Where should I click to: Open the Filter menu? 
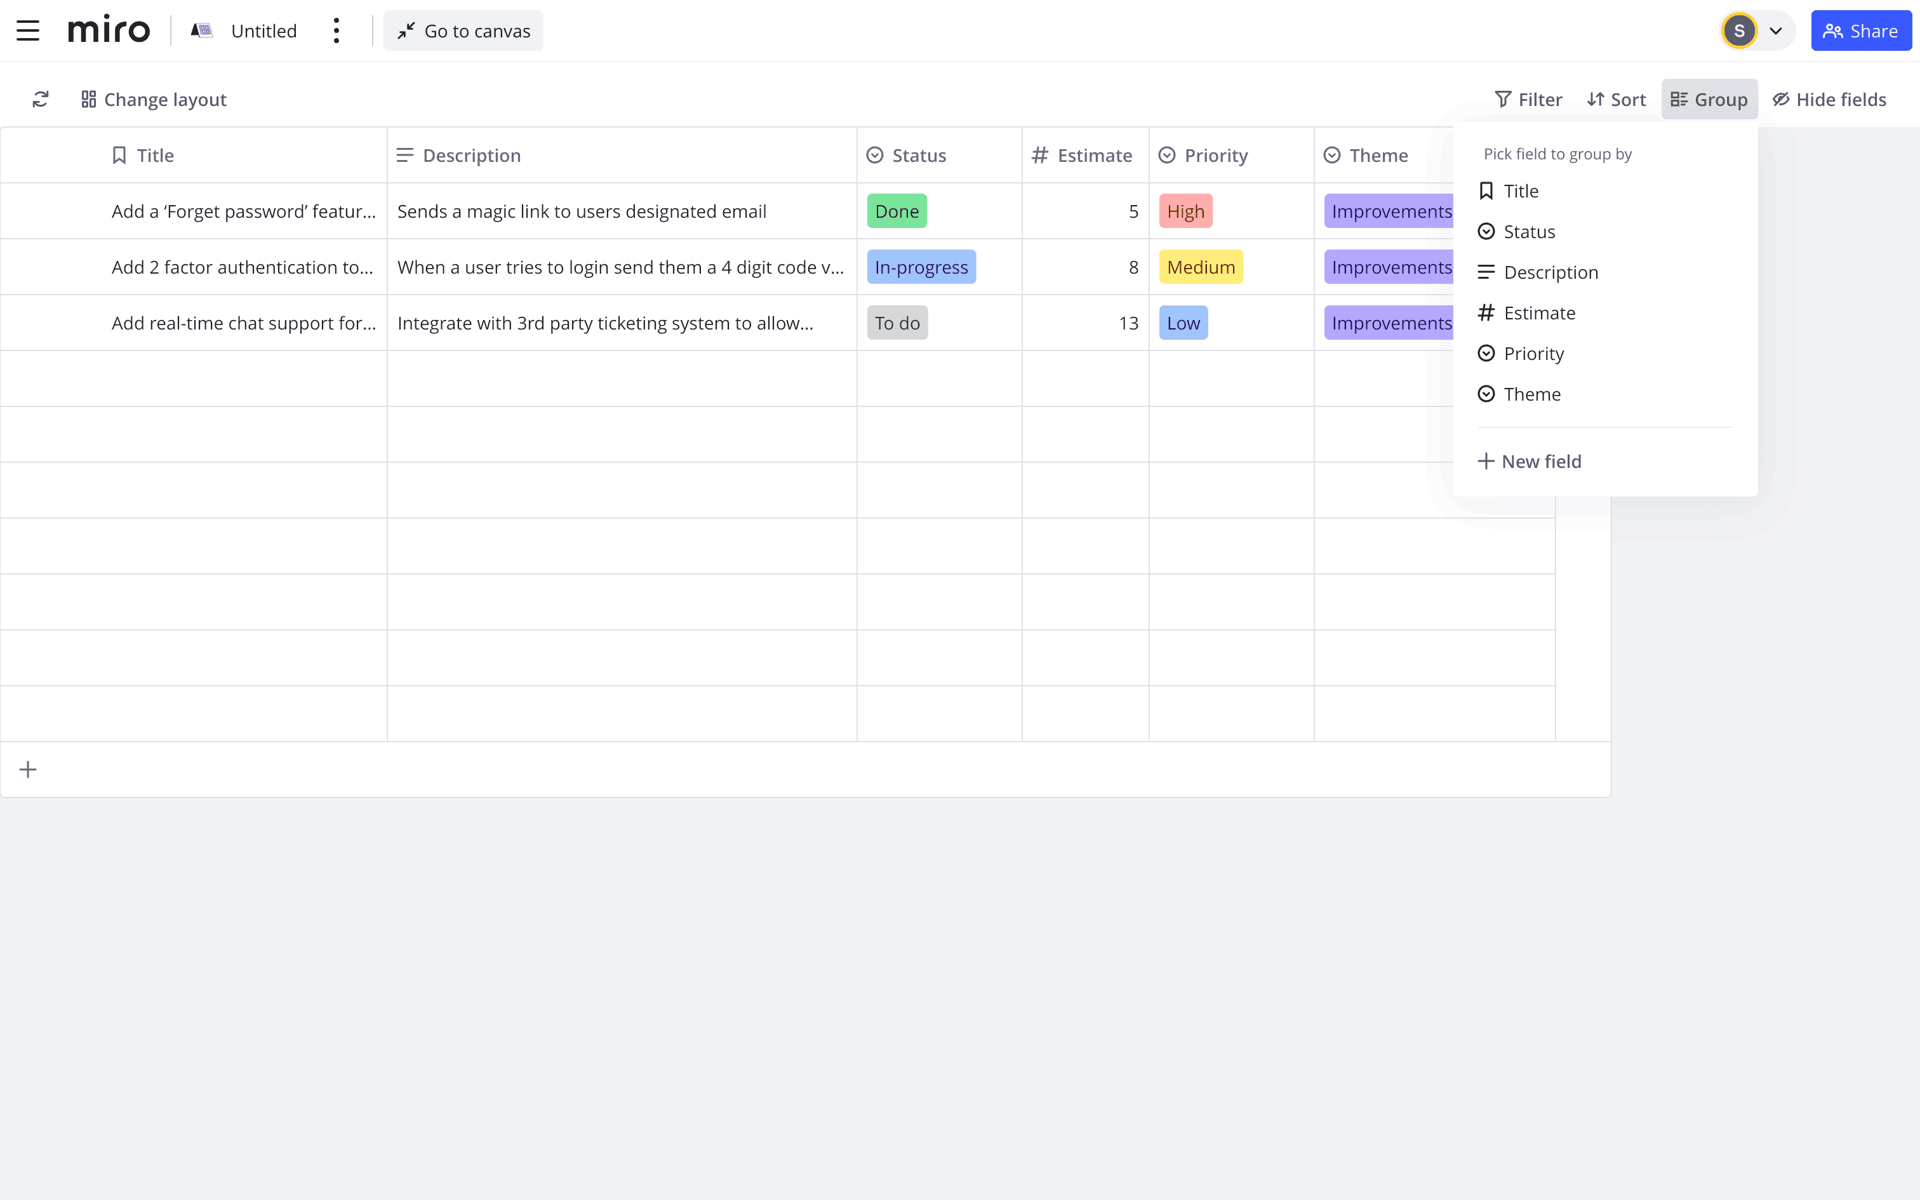(1527, 99)
